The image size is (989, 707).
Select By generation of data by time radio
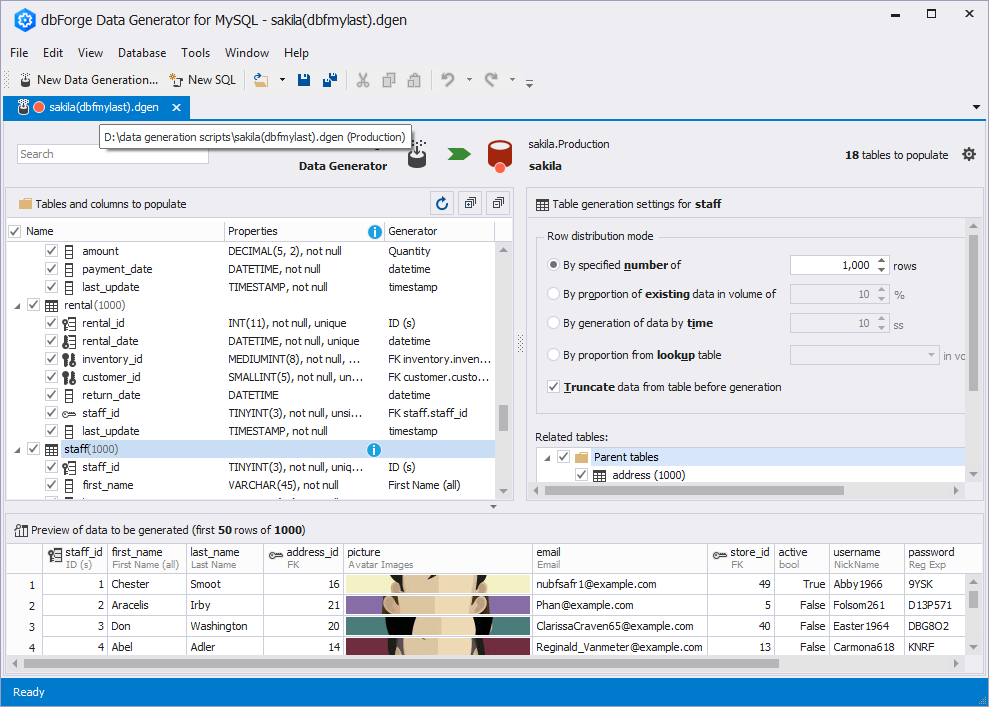(x=553, y=323)
